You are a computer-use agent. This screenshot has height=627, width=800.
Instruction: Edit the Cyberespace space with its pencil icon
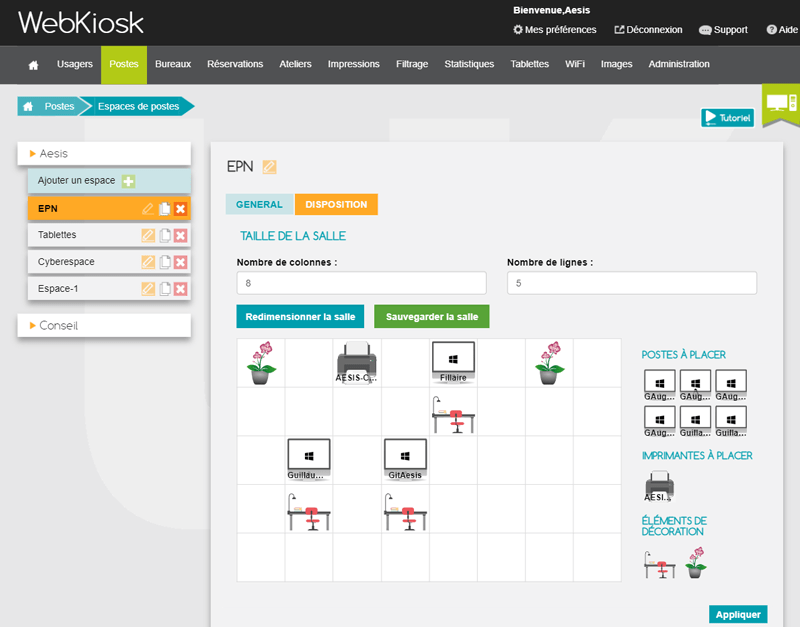click(x=147, y=262)
